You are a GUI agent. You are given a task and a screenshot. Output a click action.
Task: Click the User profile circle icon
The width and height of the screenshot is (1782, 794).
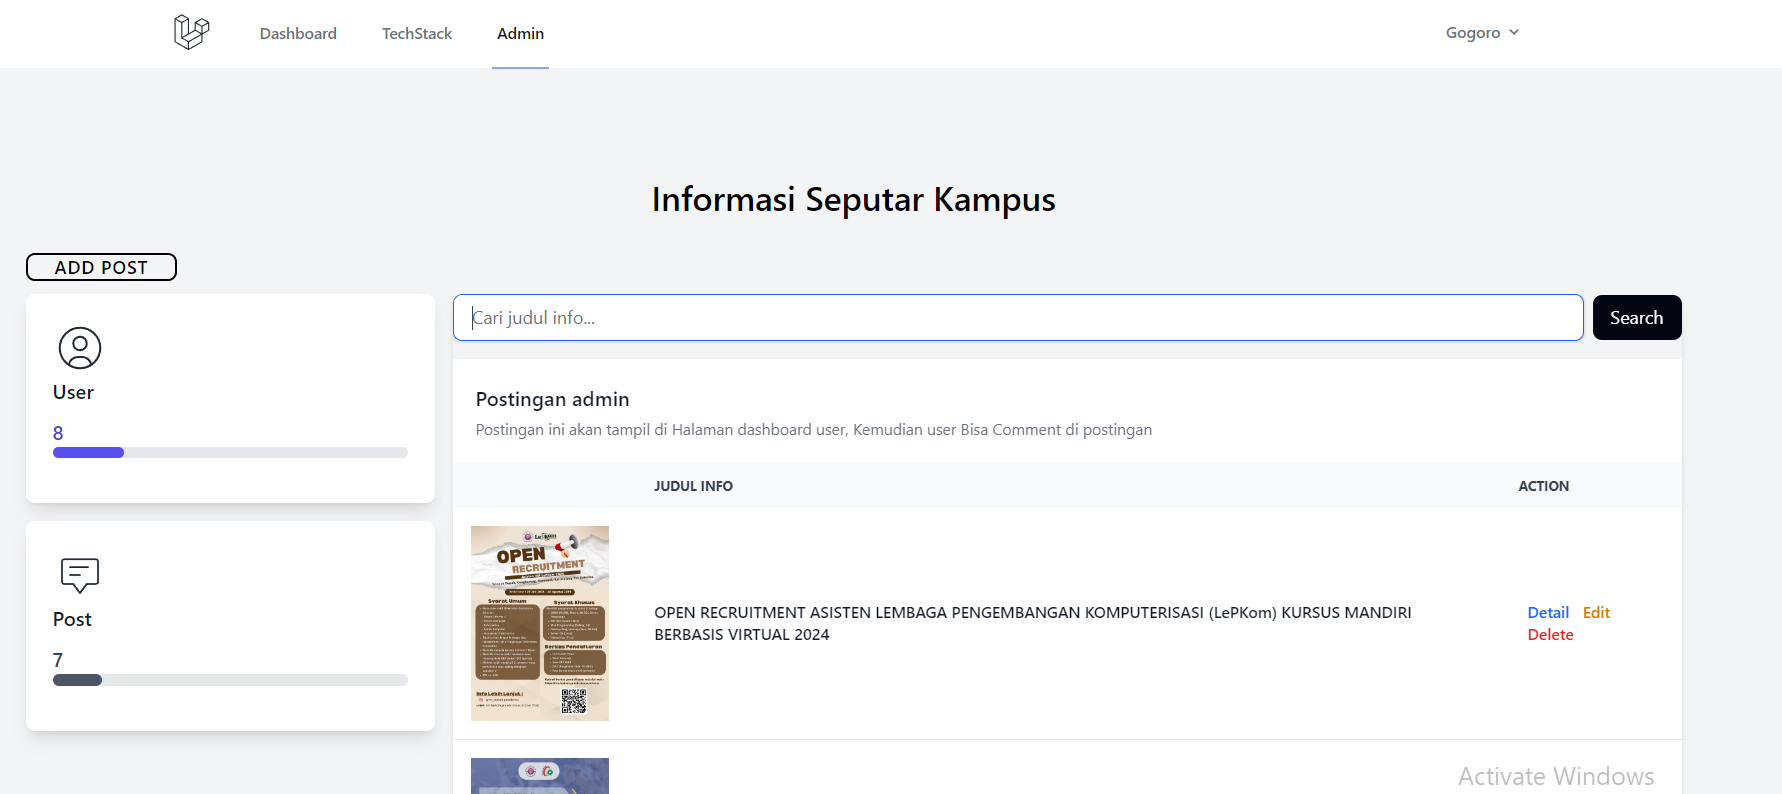[80, 348]
